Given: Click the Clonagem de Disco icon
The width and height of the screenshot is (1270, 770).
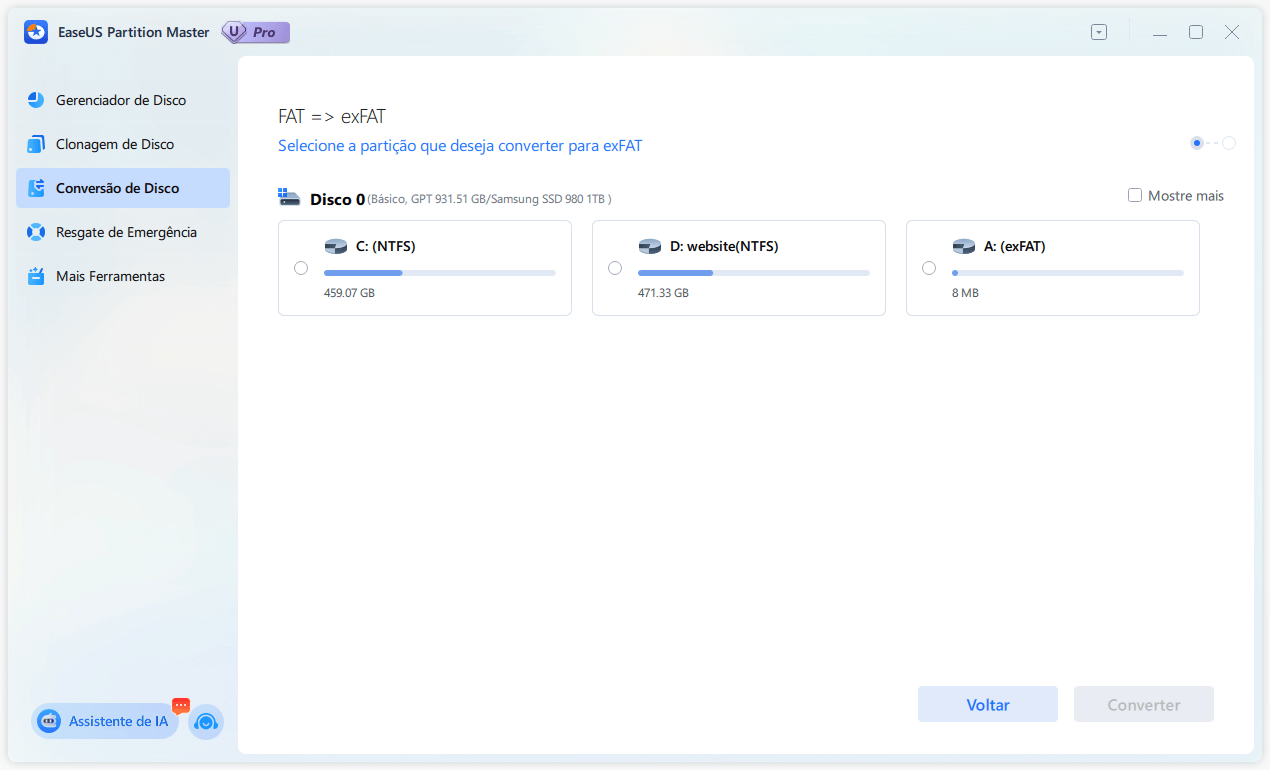Looking at the screenshot, I should (36, 144).
